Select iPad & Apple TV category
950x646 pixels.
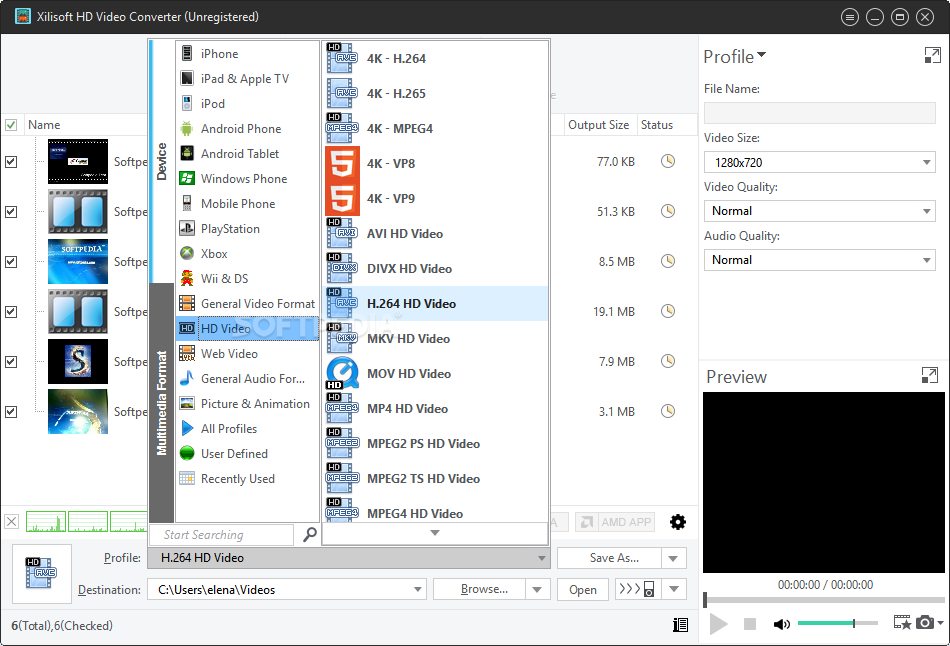coord(247,79)
